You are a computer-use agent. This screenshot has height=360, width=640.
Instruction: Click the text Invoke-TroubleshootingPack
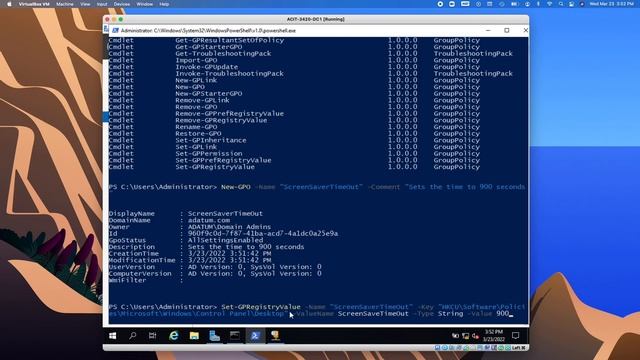coord(229,73)
